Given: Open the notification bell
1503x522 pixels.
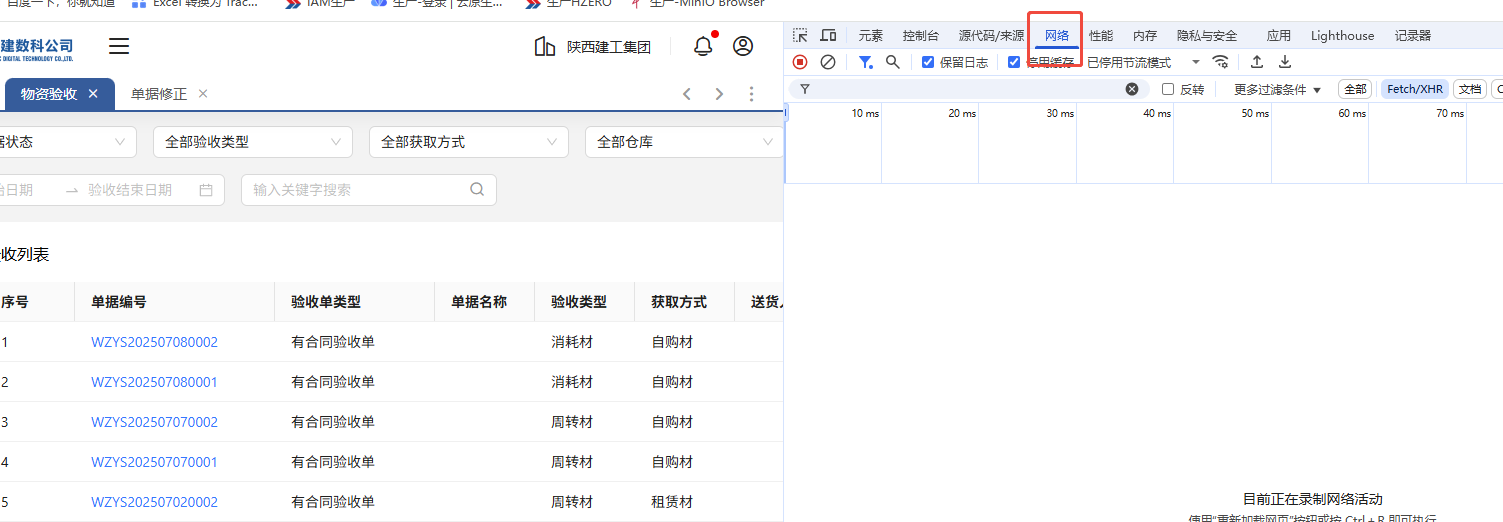Looking at the screenshot, I should click(x=703, y=46).
